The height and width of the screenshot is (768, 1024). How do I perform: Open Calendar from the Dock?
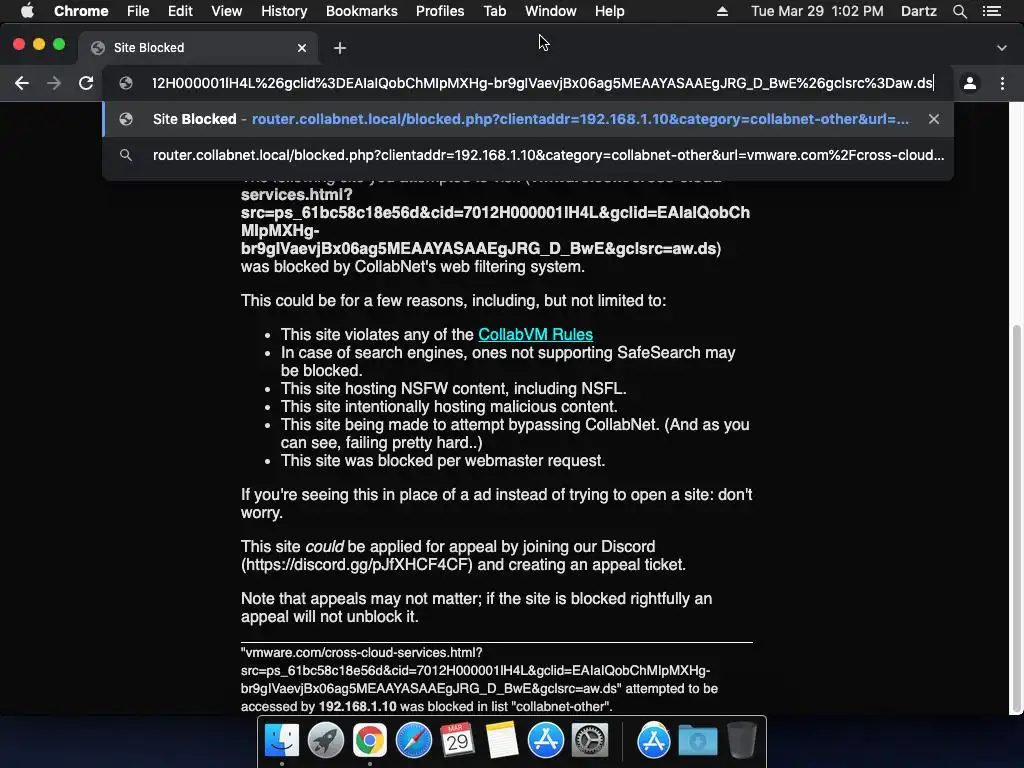(457, 741)
